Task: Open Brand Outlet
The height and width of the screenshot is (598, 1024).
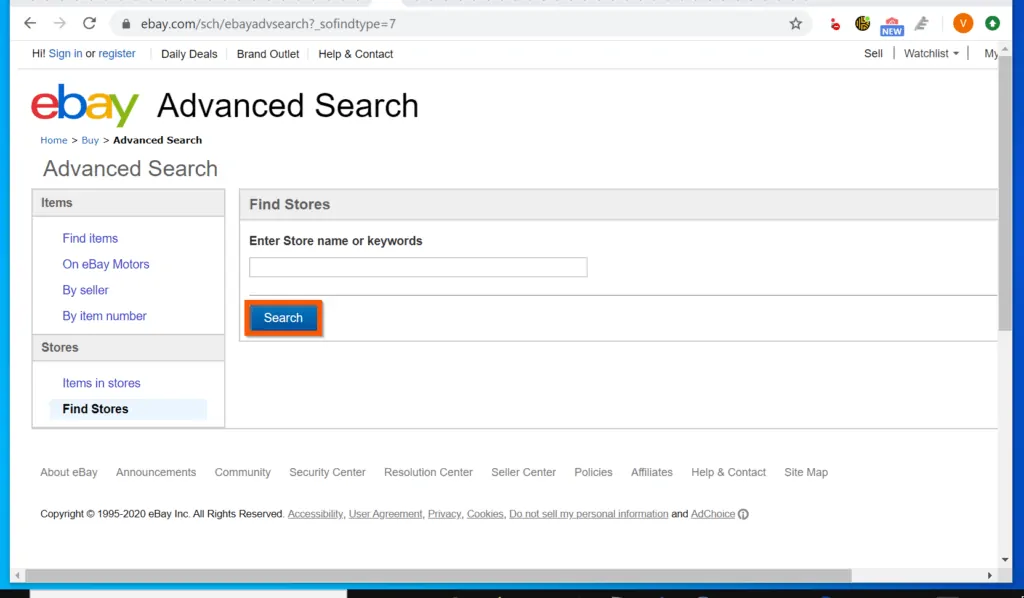Action: tap(268, 54)
